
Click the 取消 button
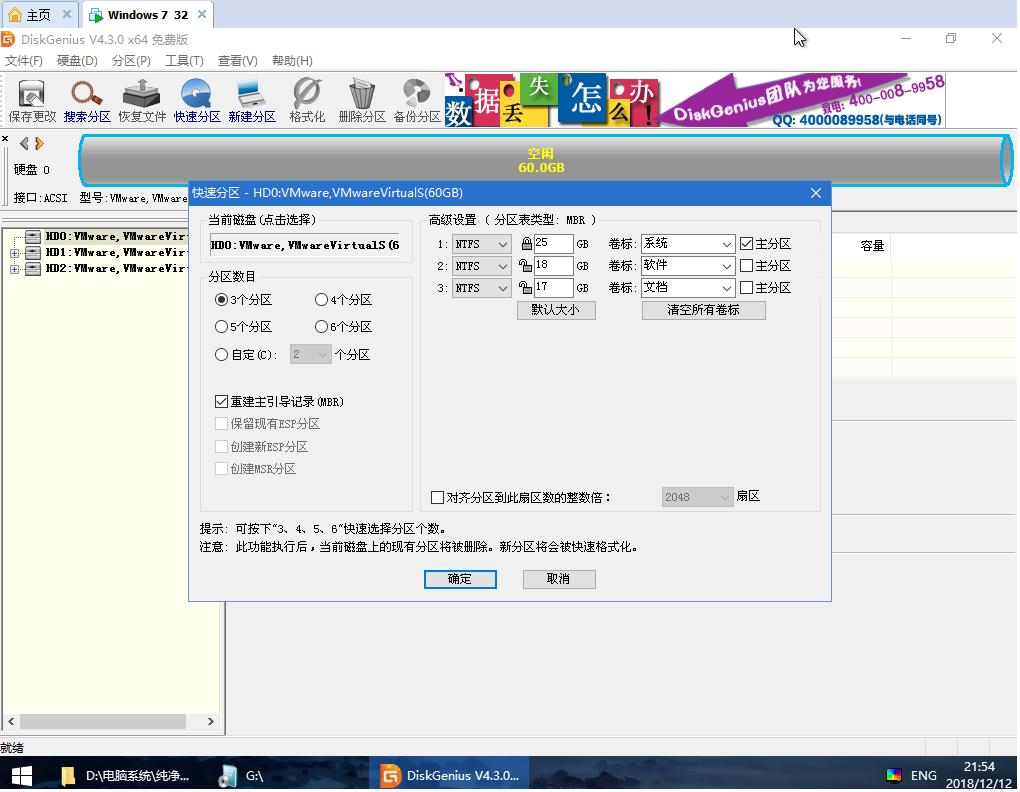pos(559,579)
